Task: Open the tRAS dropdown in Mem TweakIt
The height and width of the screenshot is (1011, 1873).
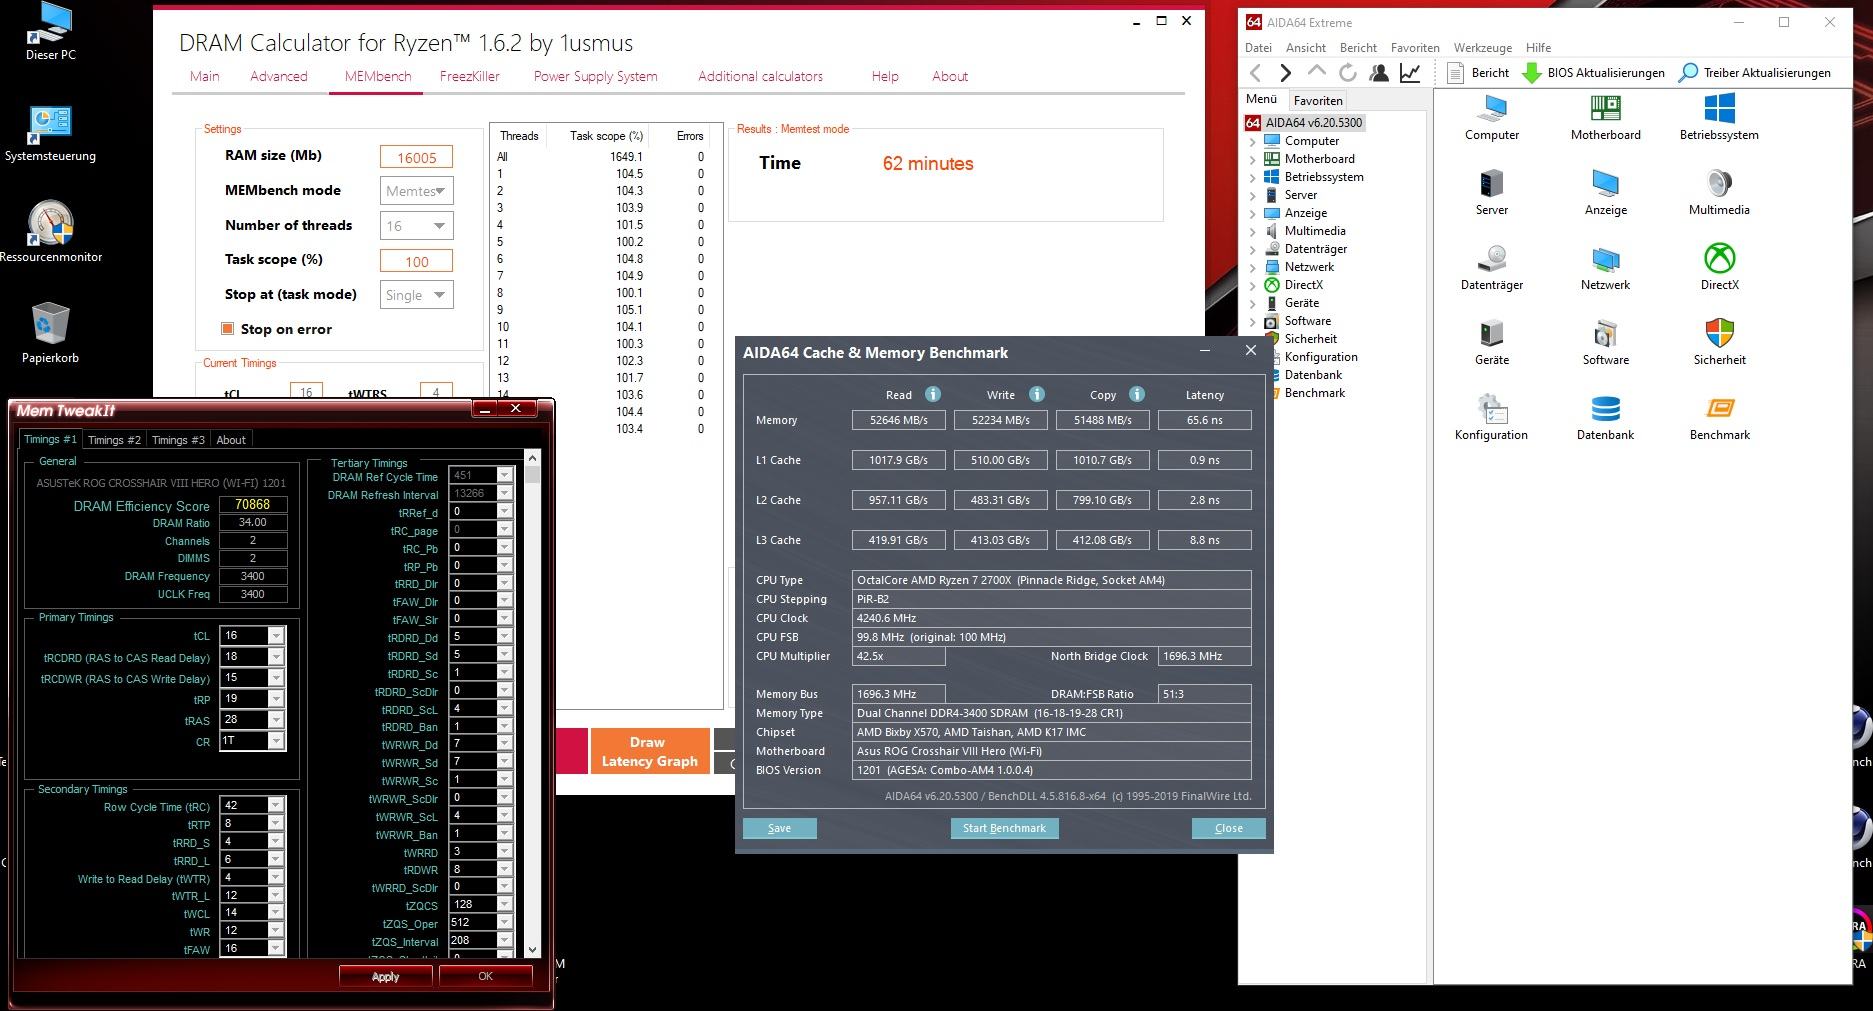Action: [277, 720]
